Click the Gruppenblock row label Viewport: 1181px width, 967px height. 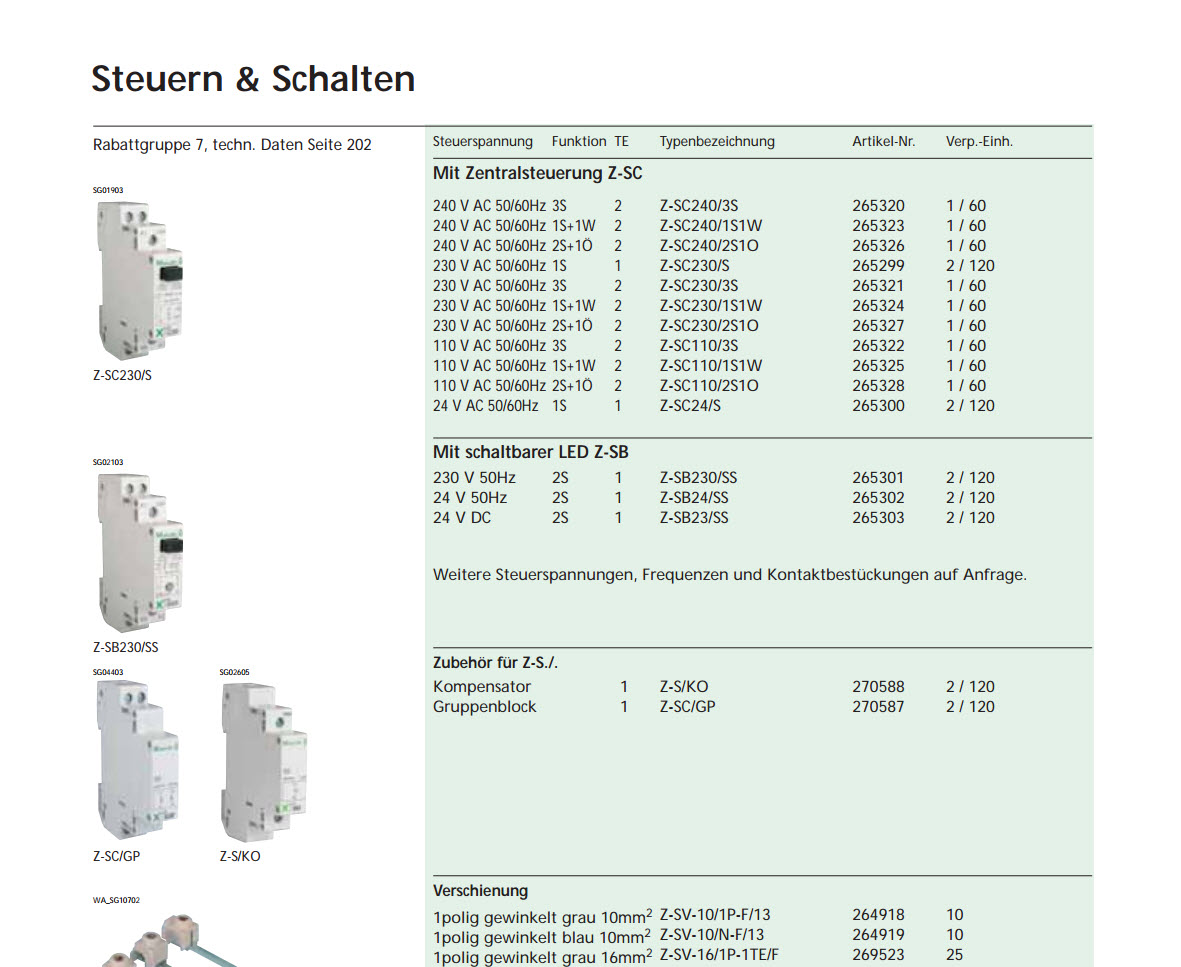pyautogui.click(x=484, y=707)
